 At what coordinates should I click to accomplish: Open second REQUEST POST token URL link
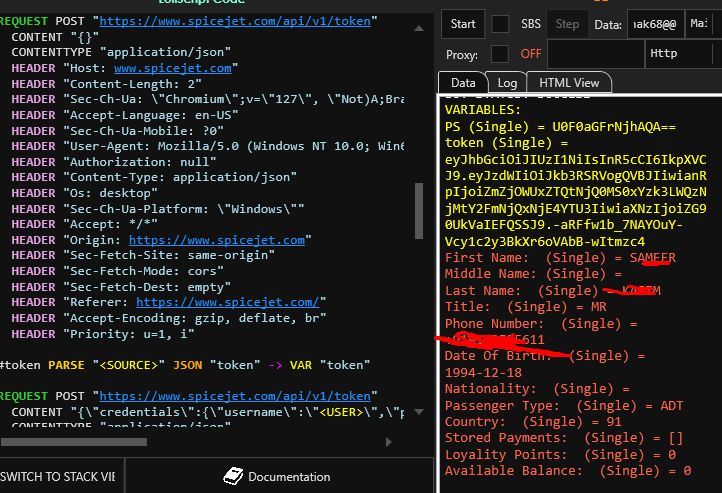[235, 396]
